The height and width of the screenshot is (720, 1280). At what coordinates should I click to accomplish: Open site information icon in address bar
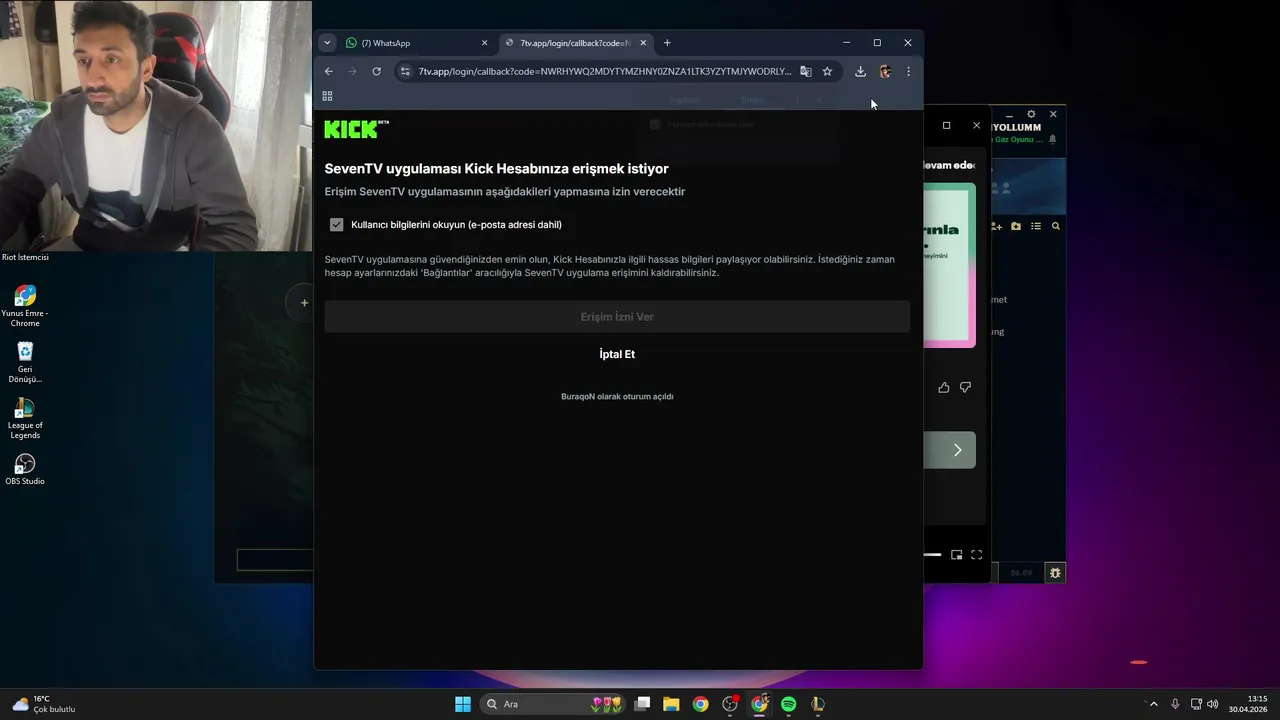click(405, 71)
